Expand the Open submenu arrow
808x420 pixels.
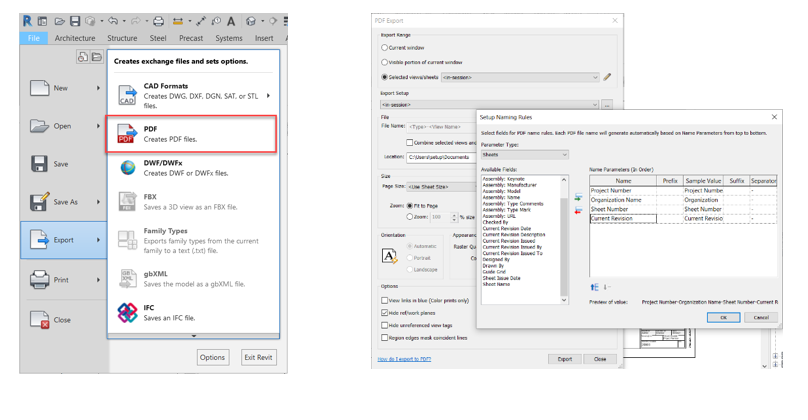(98, 126)
